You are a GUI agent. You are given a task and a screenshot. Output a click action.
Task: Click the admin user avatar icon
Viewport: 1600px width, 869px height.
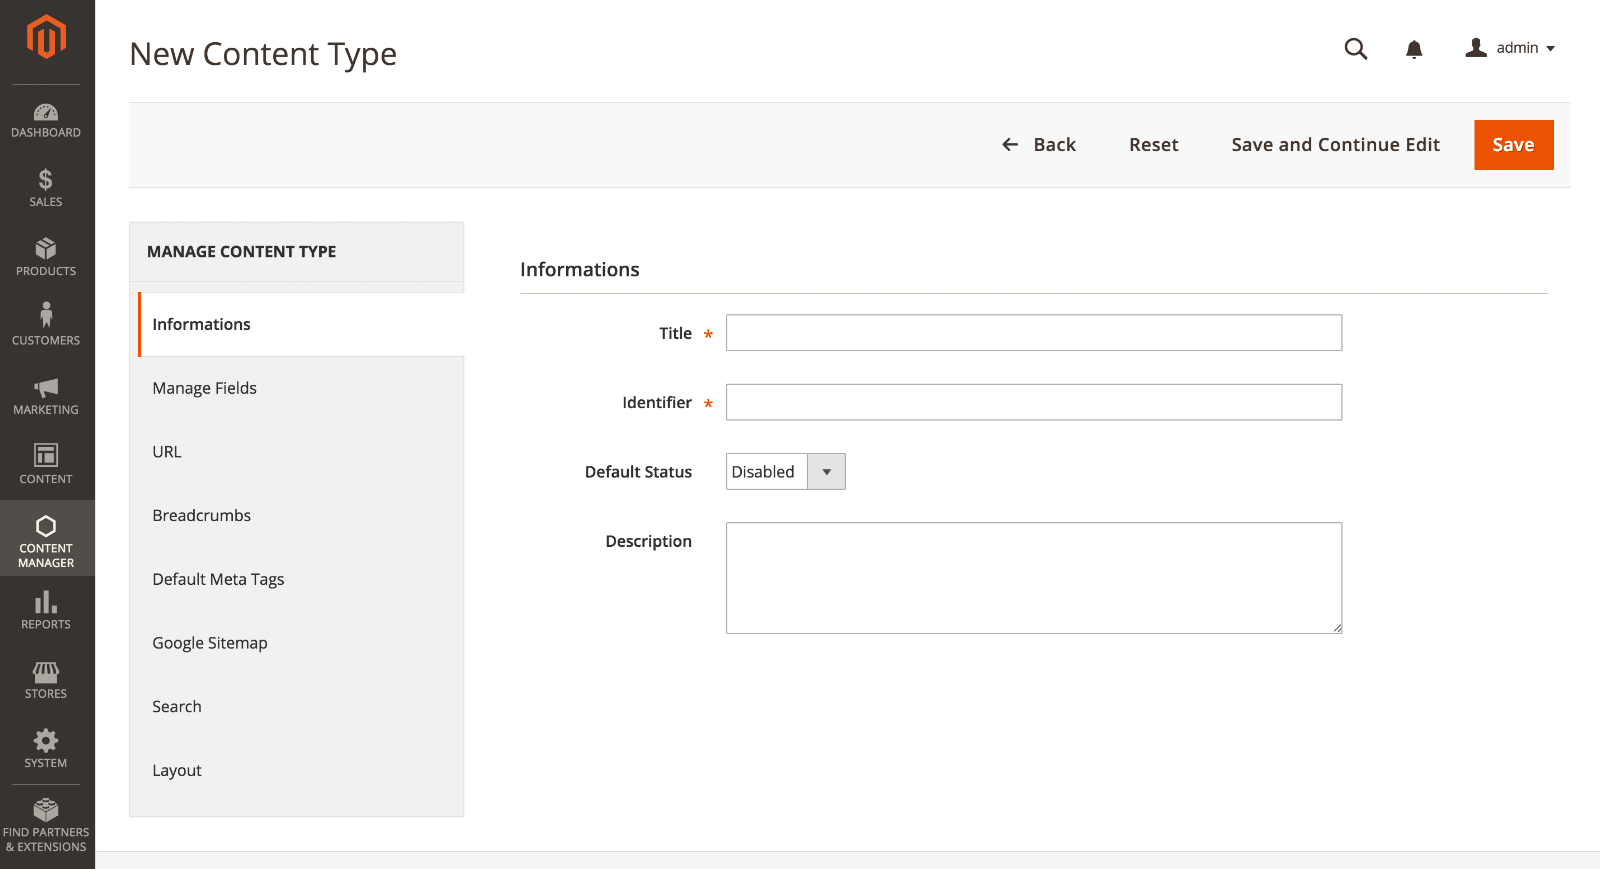click(x=1476, y=48)
